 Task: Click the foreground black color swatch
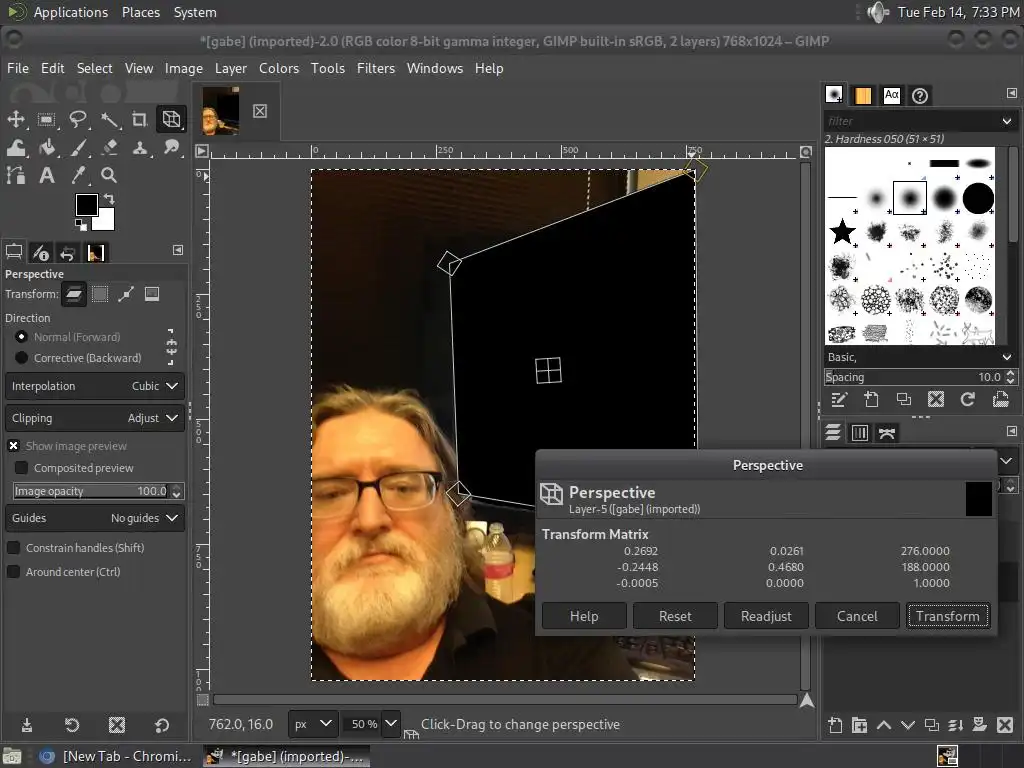[86, 204]
